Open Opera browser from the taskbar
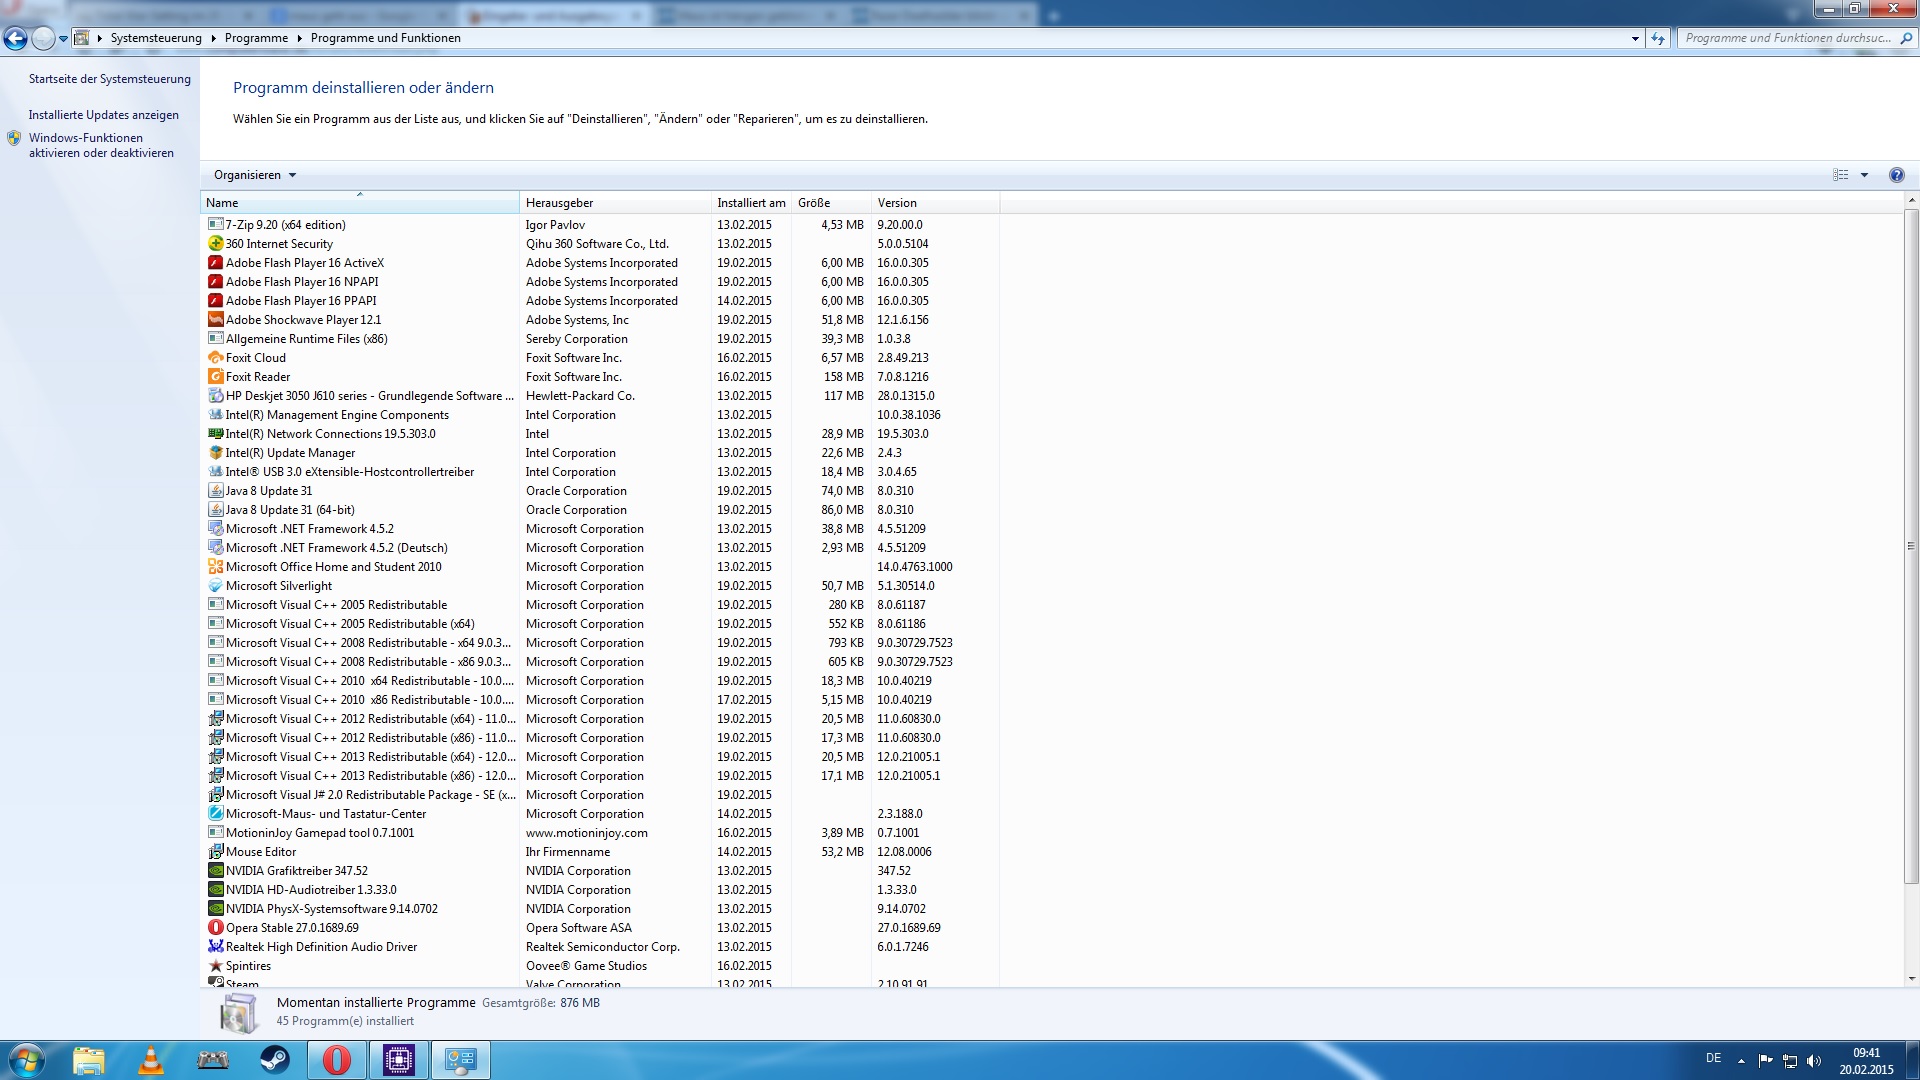The height and width of the screenshot is (1080, 1920). pyautogui.click(x=337, y=1060)
